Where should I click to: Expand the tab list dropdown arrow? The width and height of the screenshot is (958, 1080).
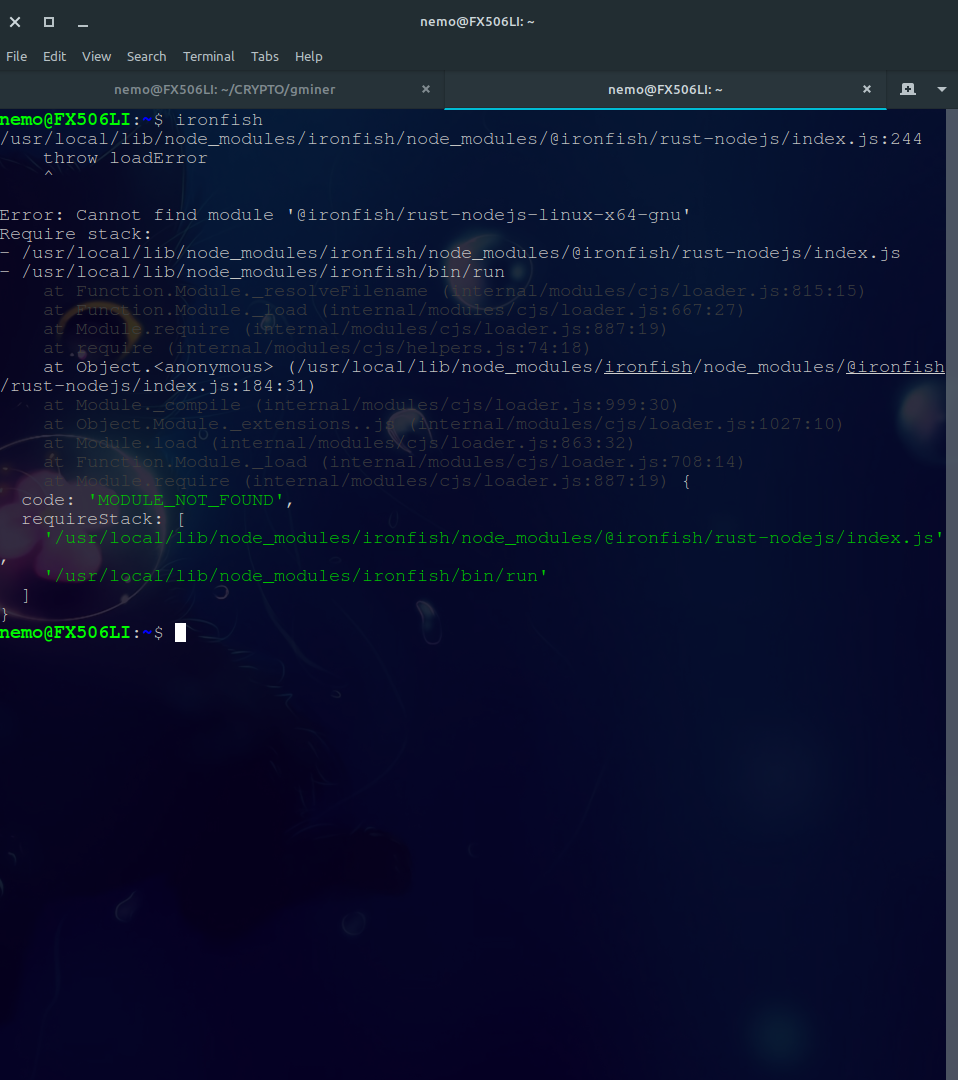[941, 89]
